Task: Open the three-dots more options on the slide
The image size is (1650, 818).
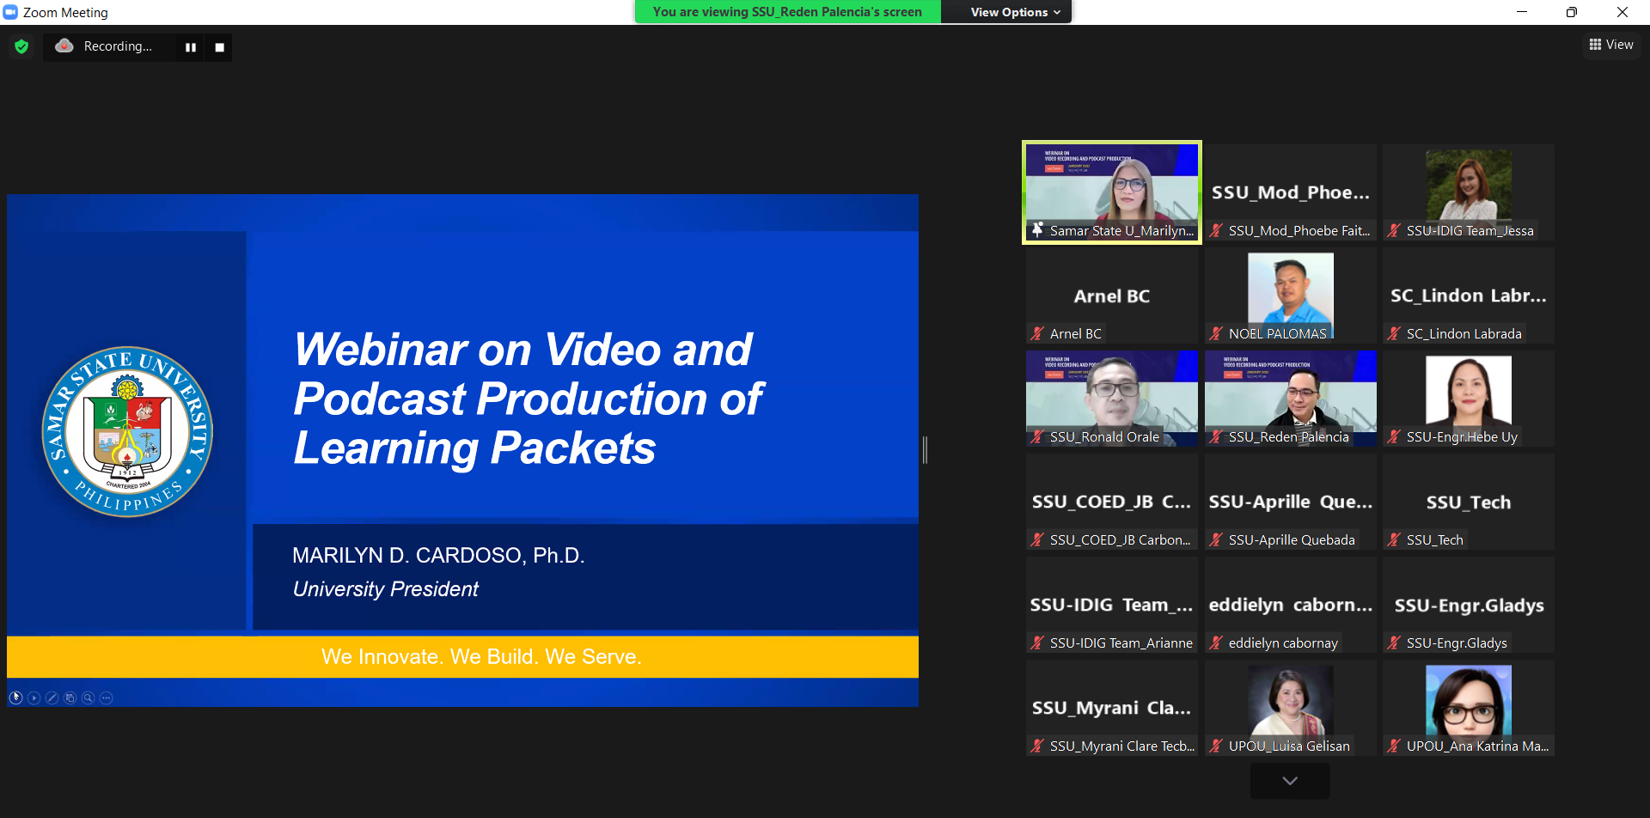Action: (107, 698)
